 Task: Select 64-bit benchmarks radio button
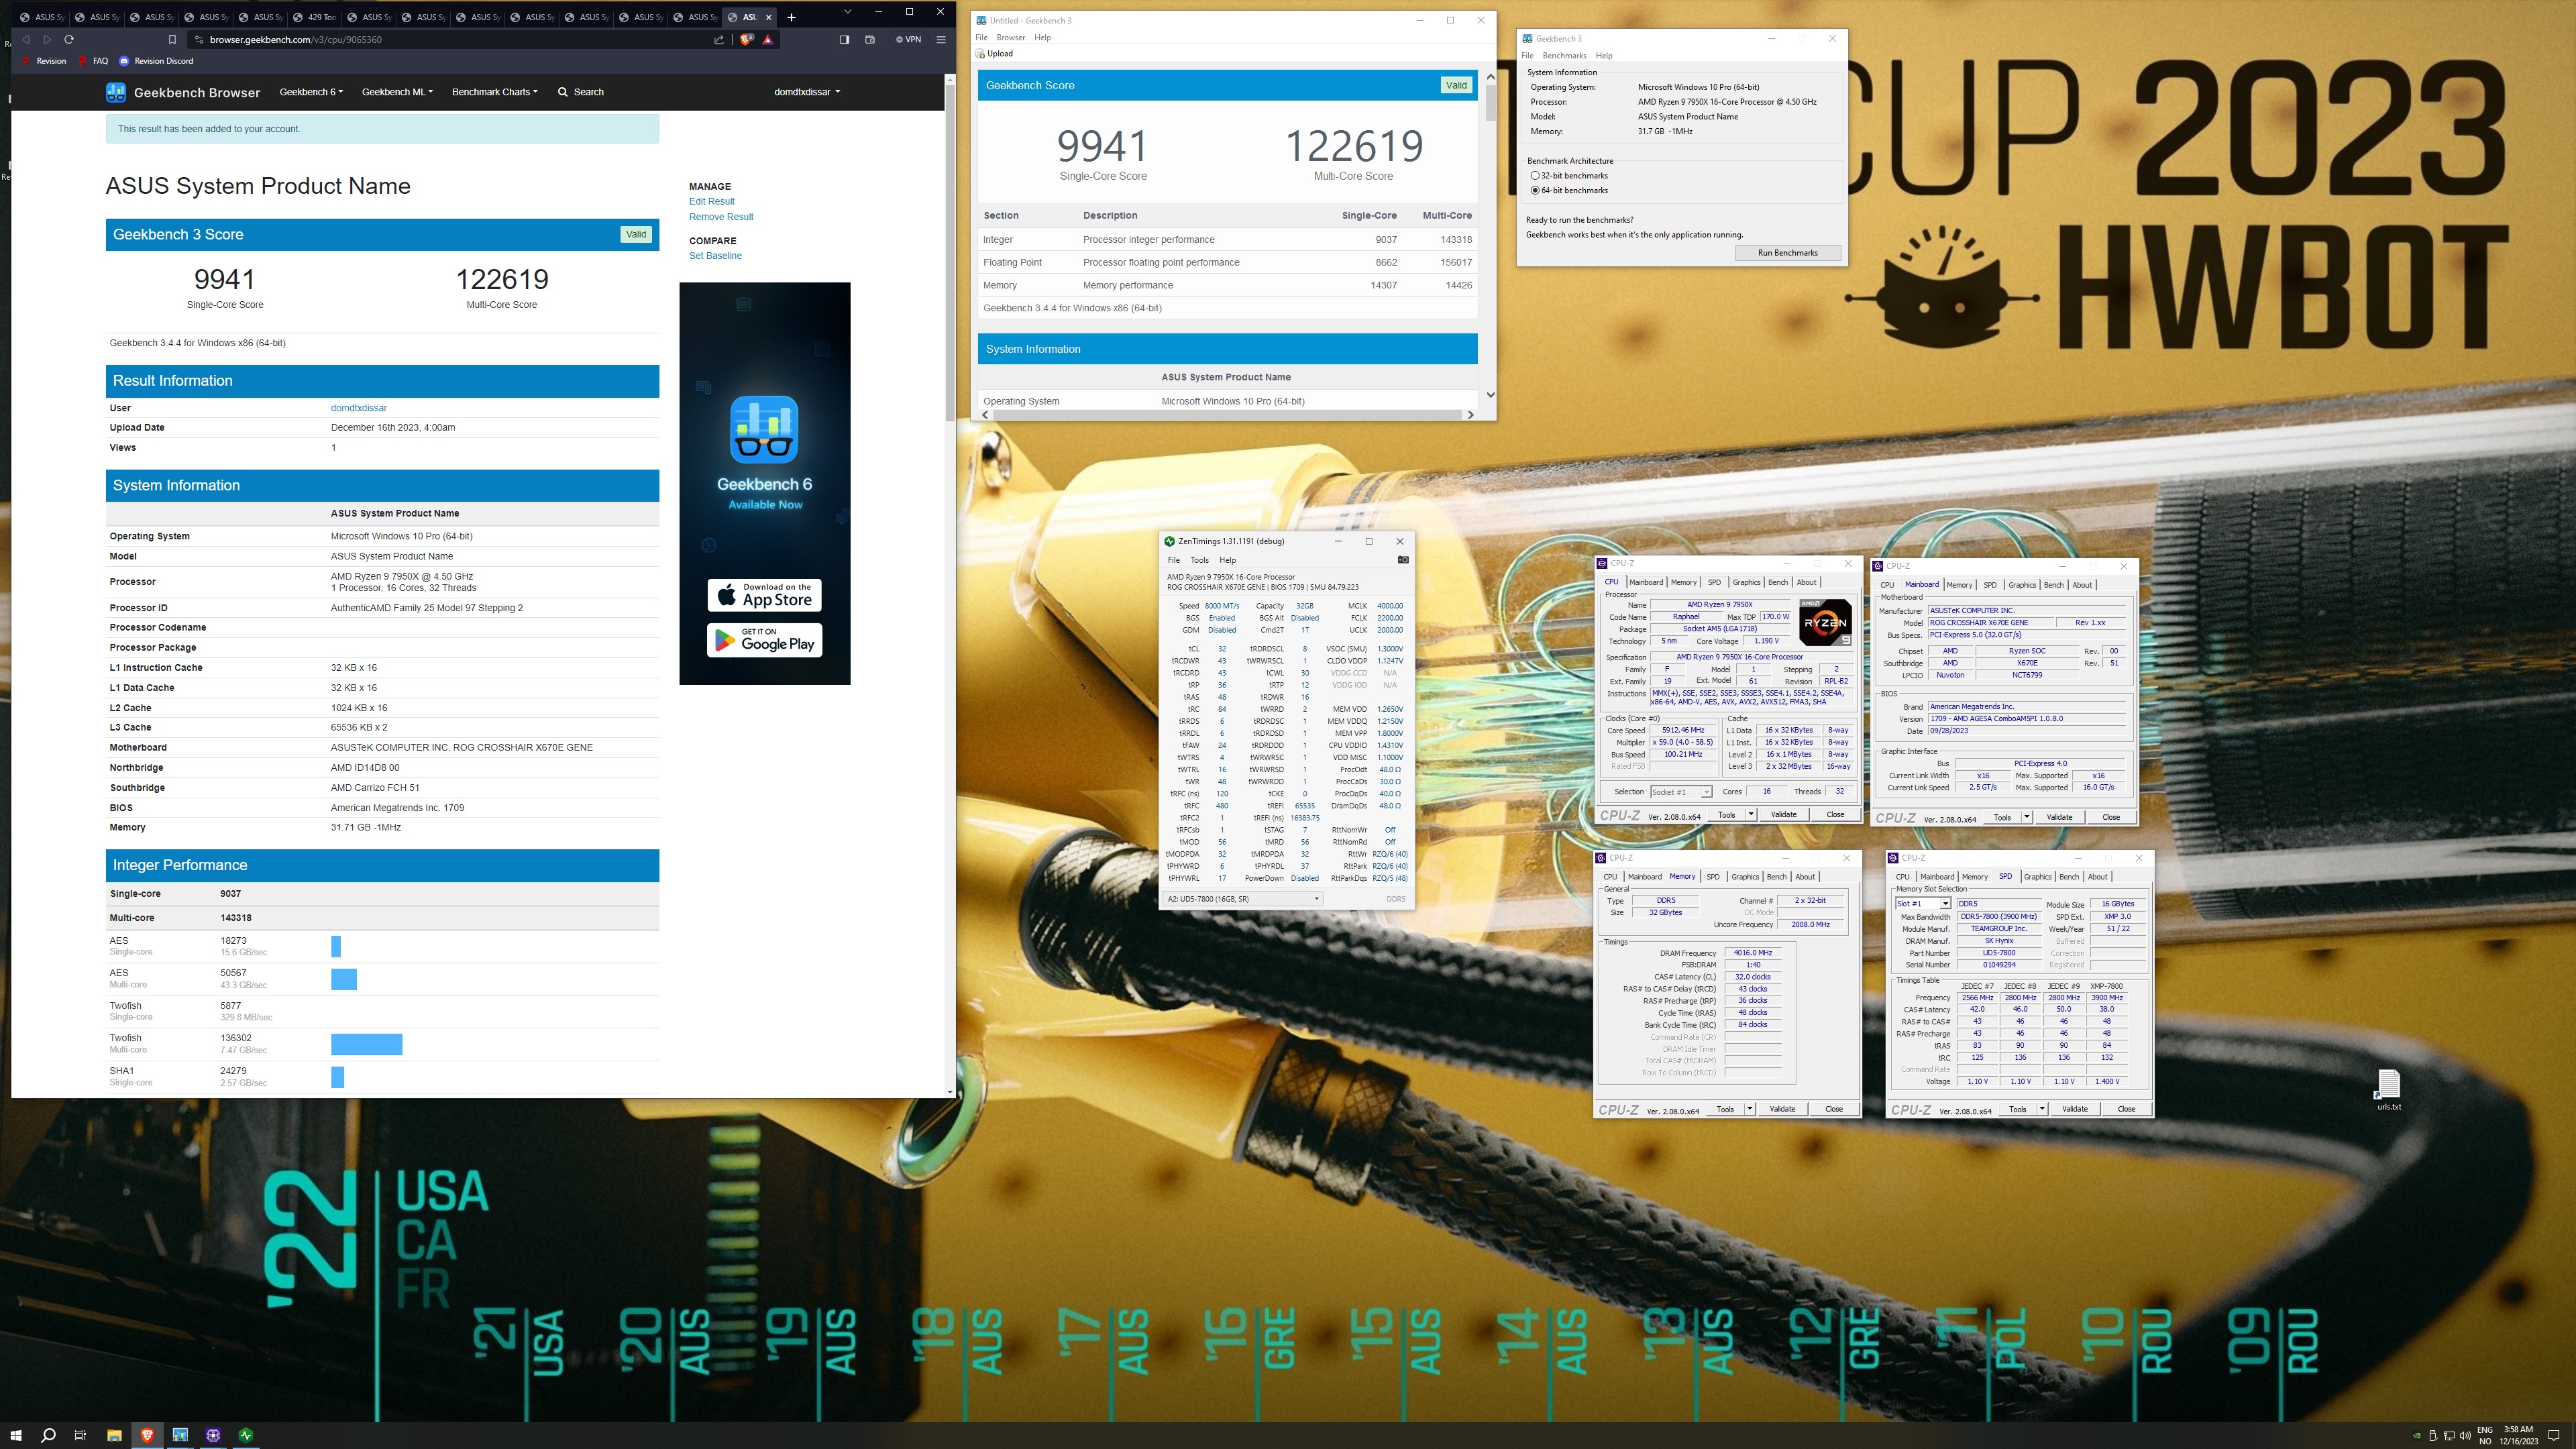1535,190
